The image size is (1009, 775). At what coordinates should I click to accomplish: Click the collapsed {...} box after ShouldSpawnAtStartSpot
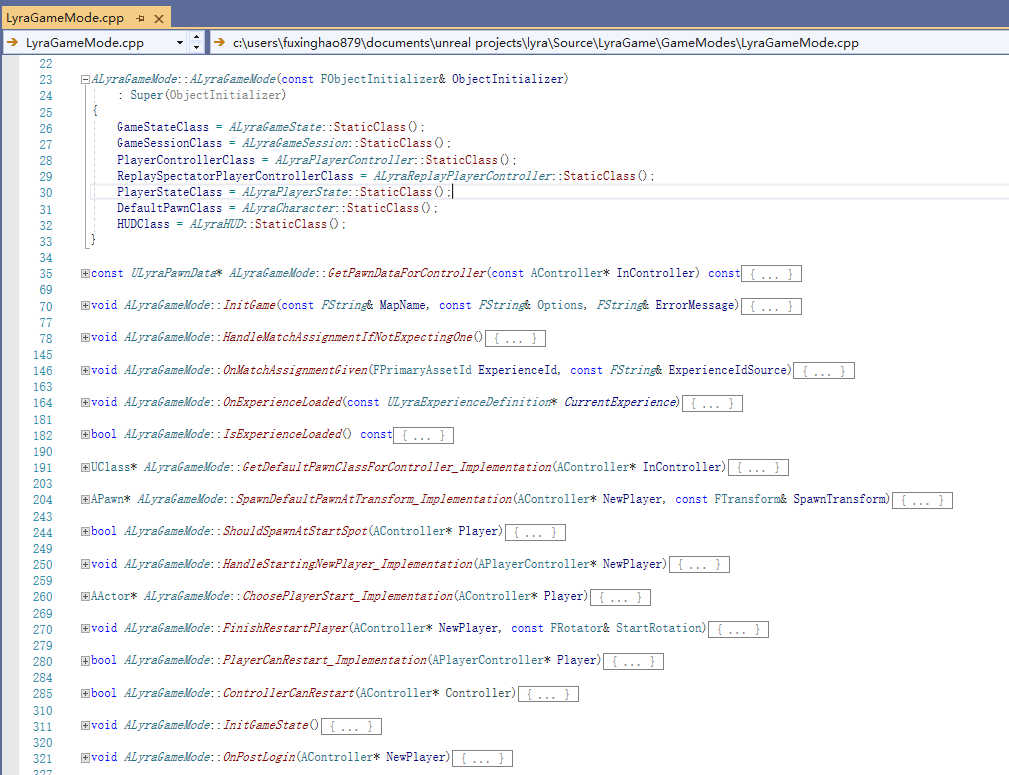535,532
